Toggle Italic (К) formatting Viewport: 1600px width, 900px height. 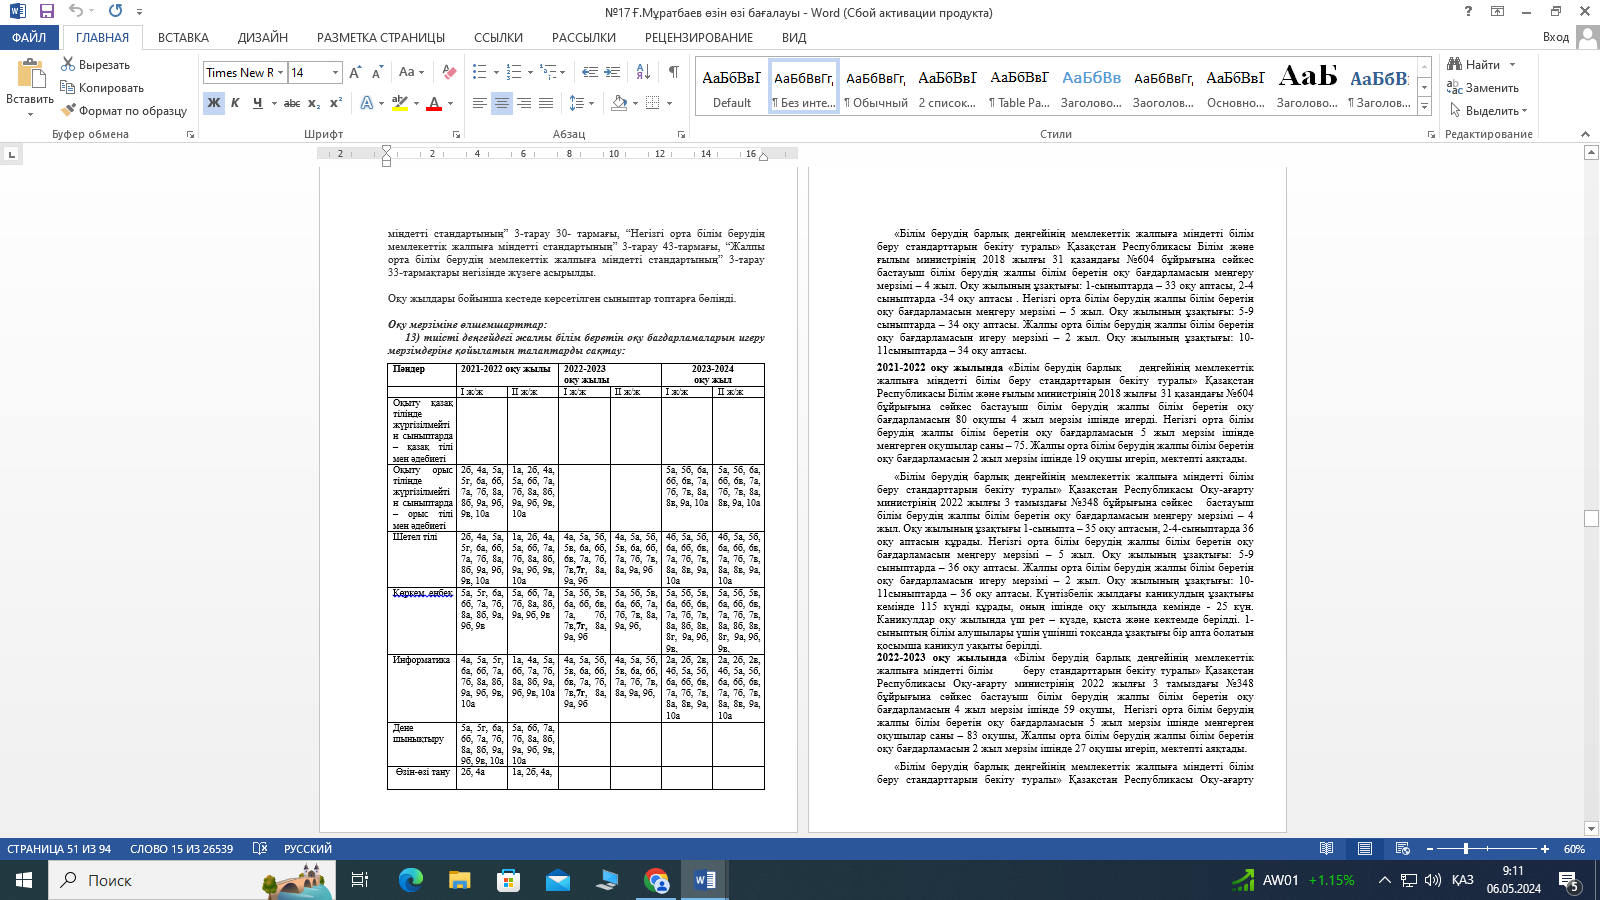pyautogui.click(x=235, y=103)
